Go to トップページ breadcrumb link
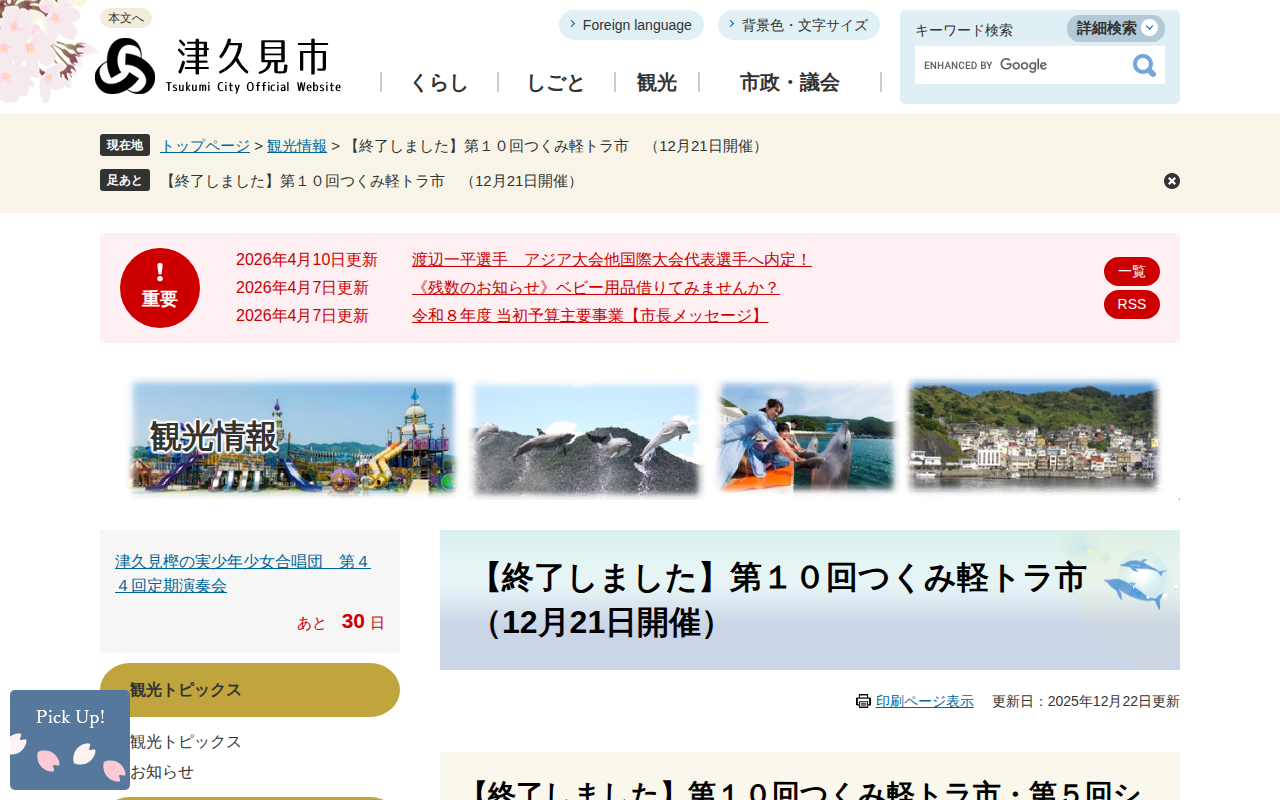 coord(205,146)
